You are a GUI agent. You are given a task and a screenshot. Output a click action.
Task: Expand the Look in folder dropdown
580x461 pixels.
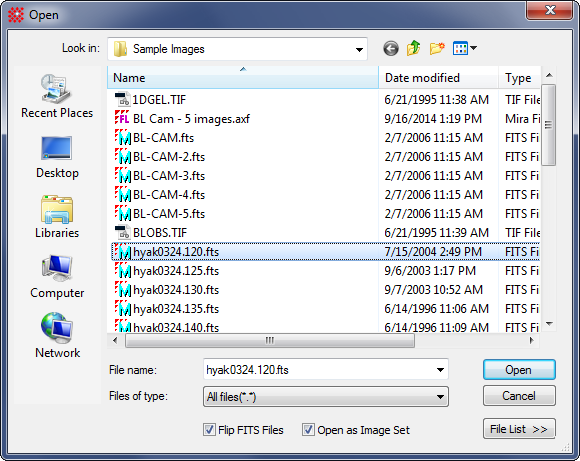[x=359, y=49]
